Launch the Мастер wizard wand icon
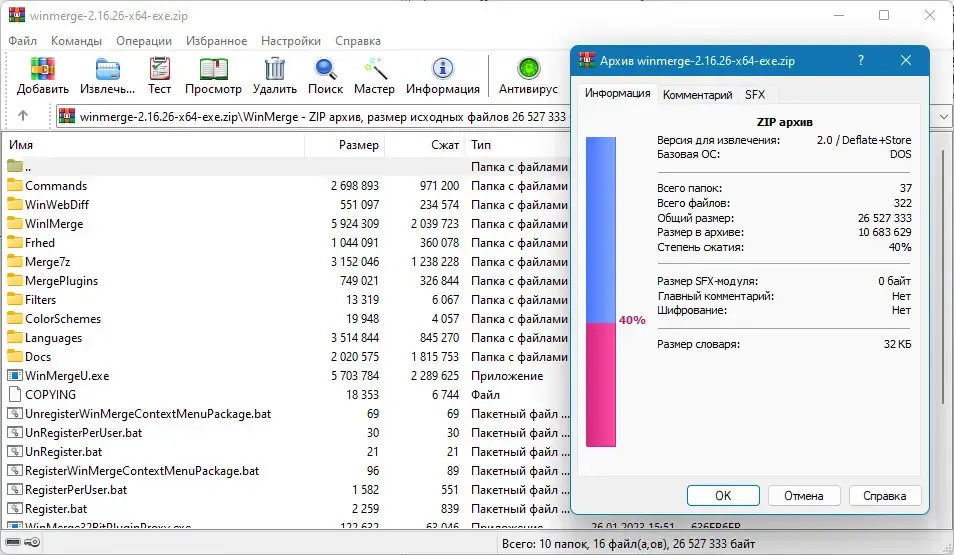954x555 pixels. [x=374, y=69]
